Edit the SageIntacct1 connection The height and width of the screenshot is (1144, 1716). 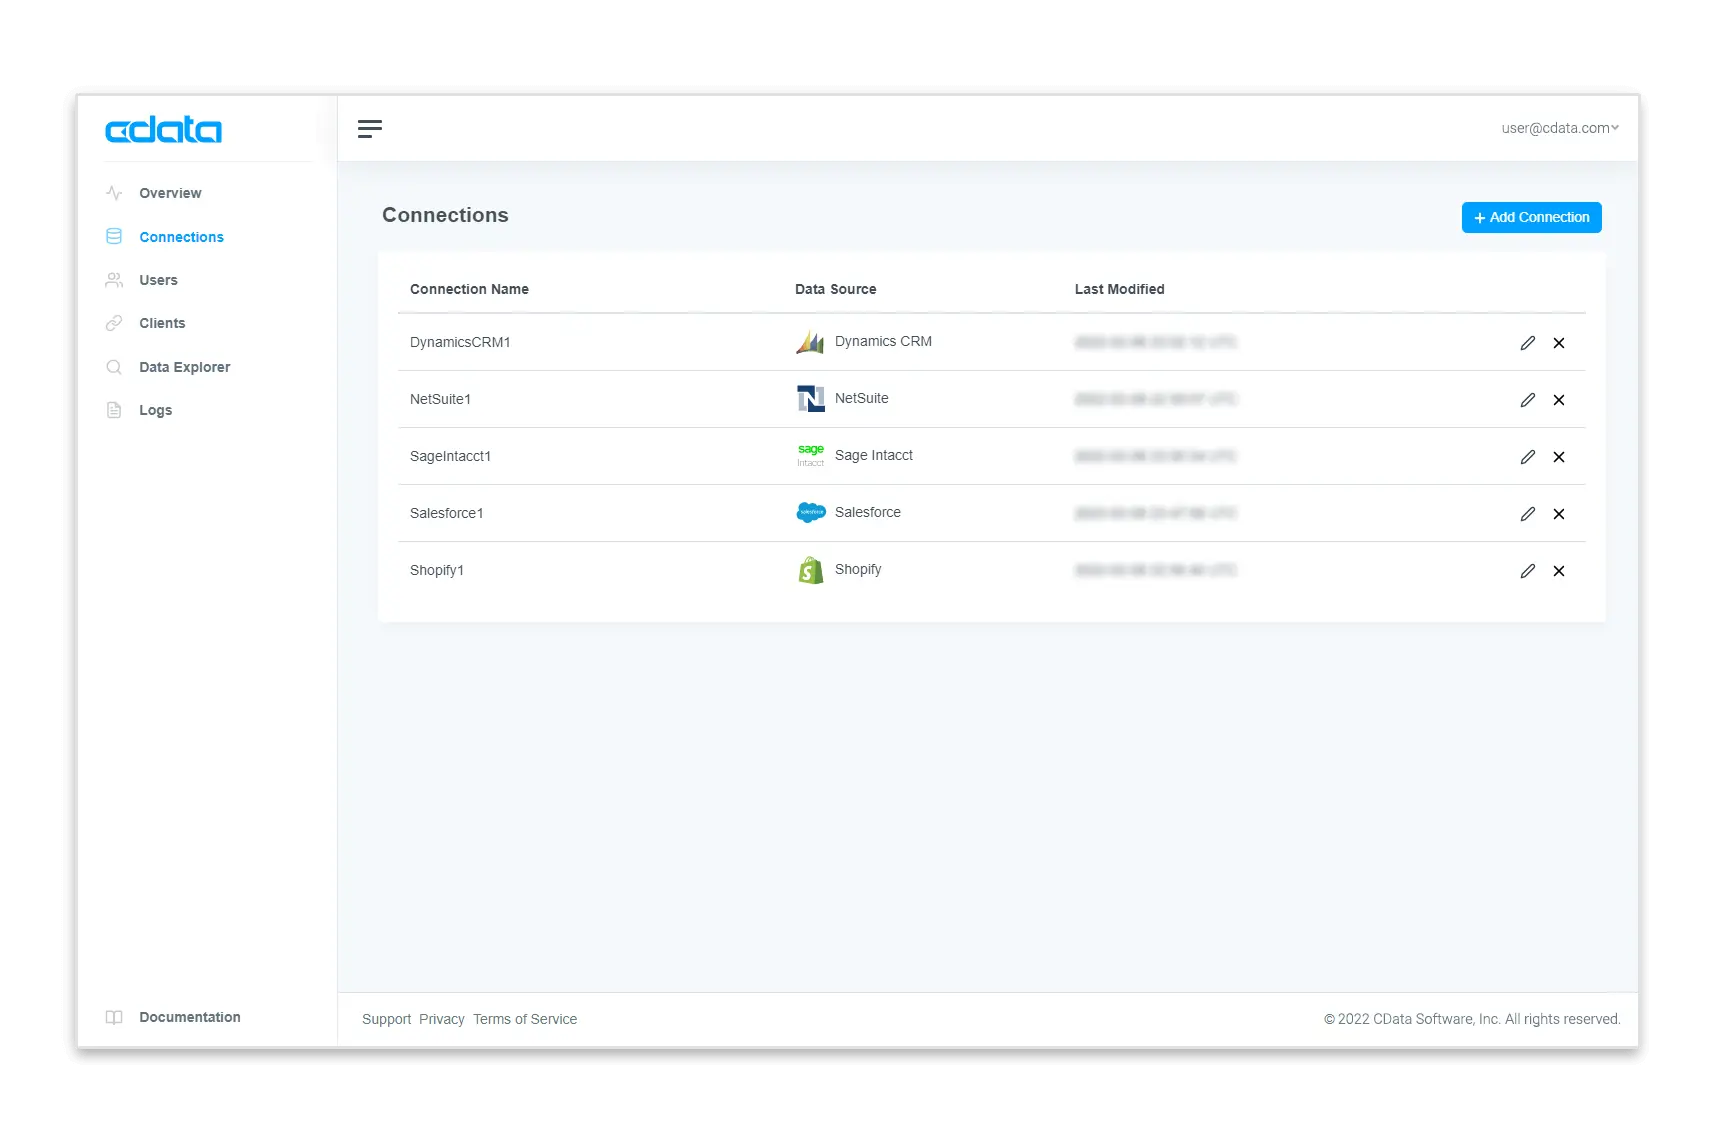tap(1527, 457)
